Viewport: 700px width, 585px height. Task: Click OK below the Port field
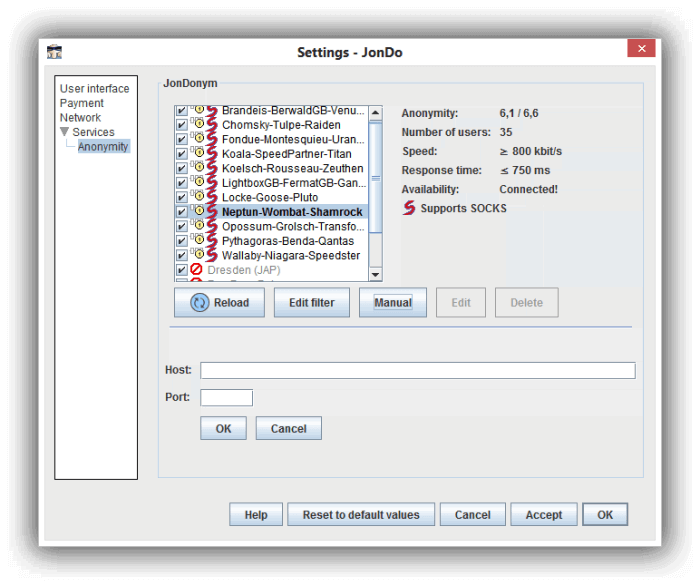tap(223, 428)
